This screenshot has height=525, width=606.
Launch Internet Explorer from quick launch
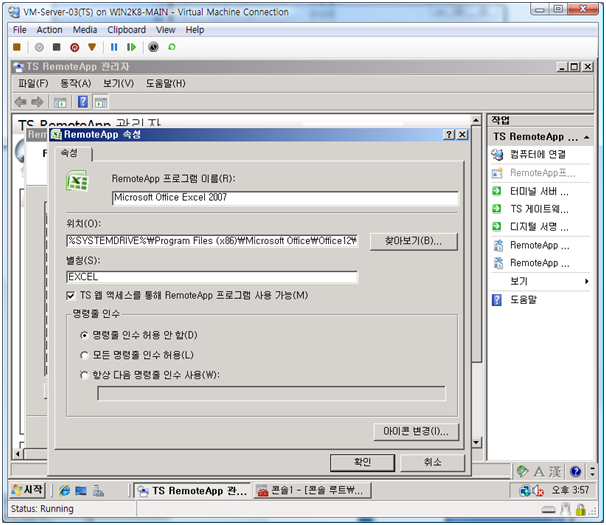pos(64,491)
